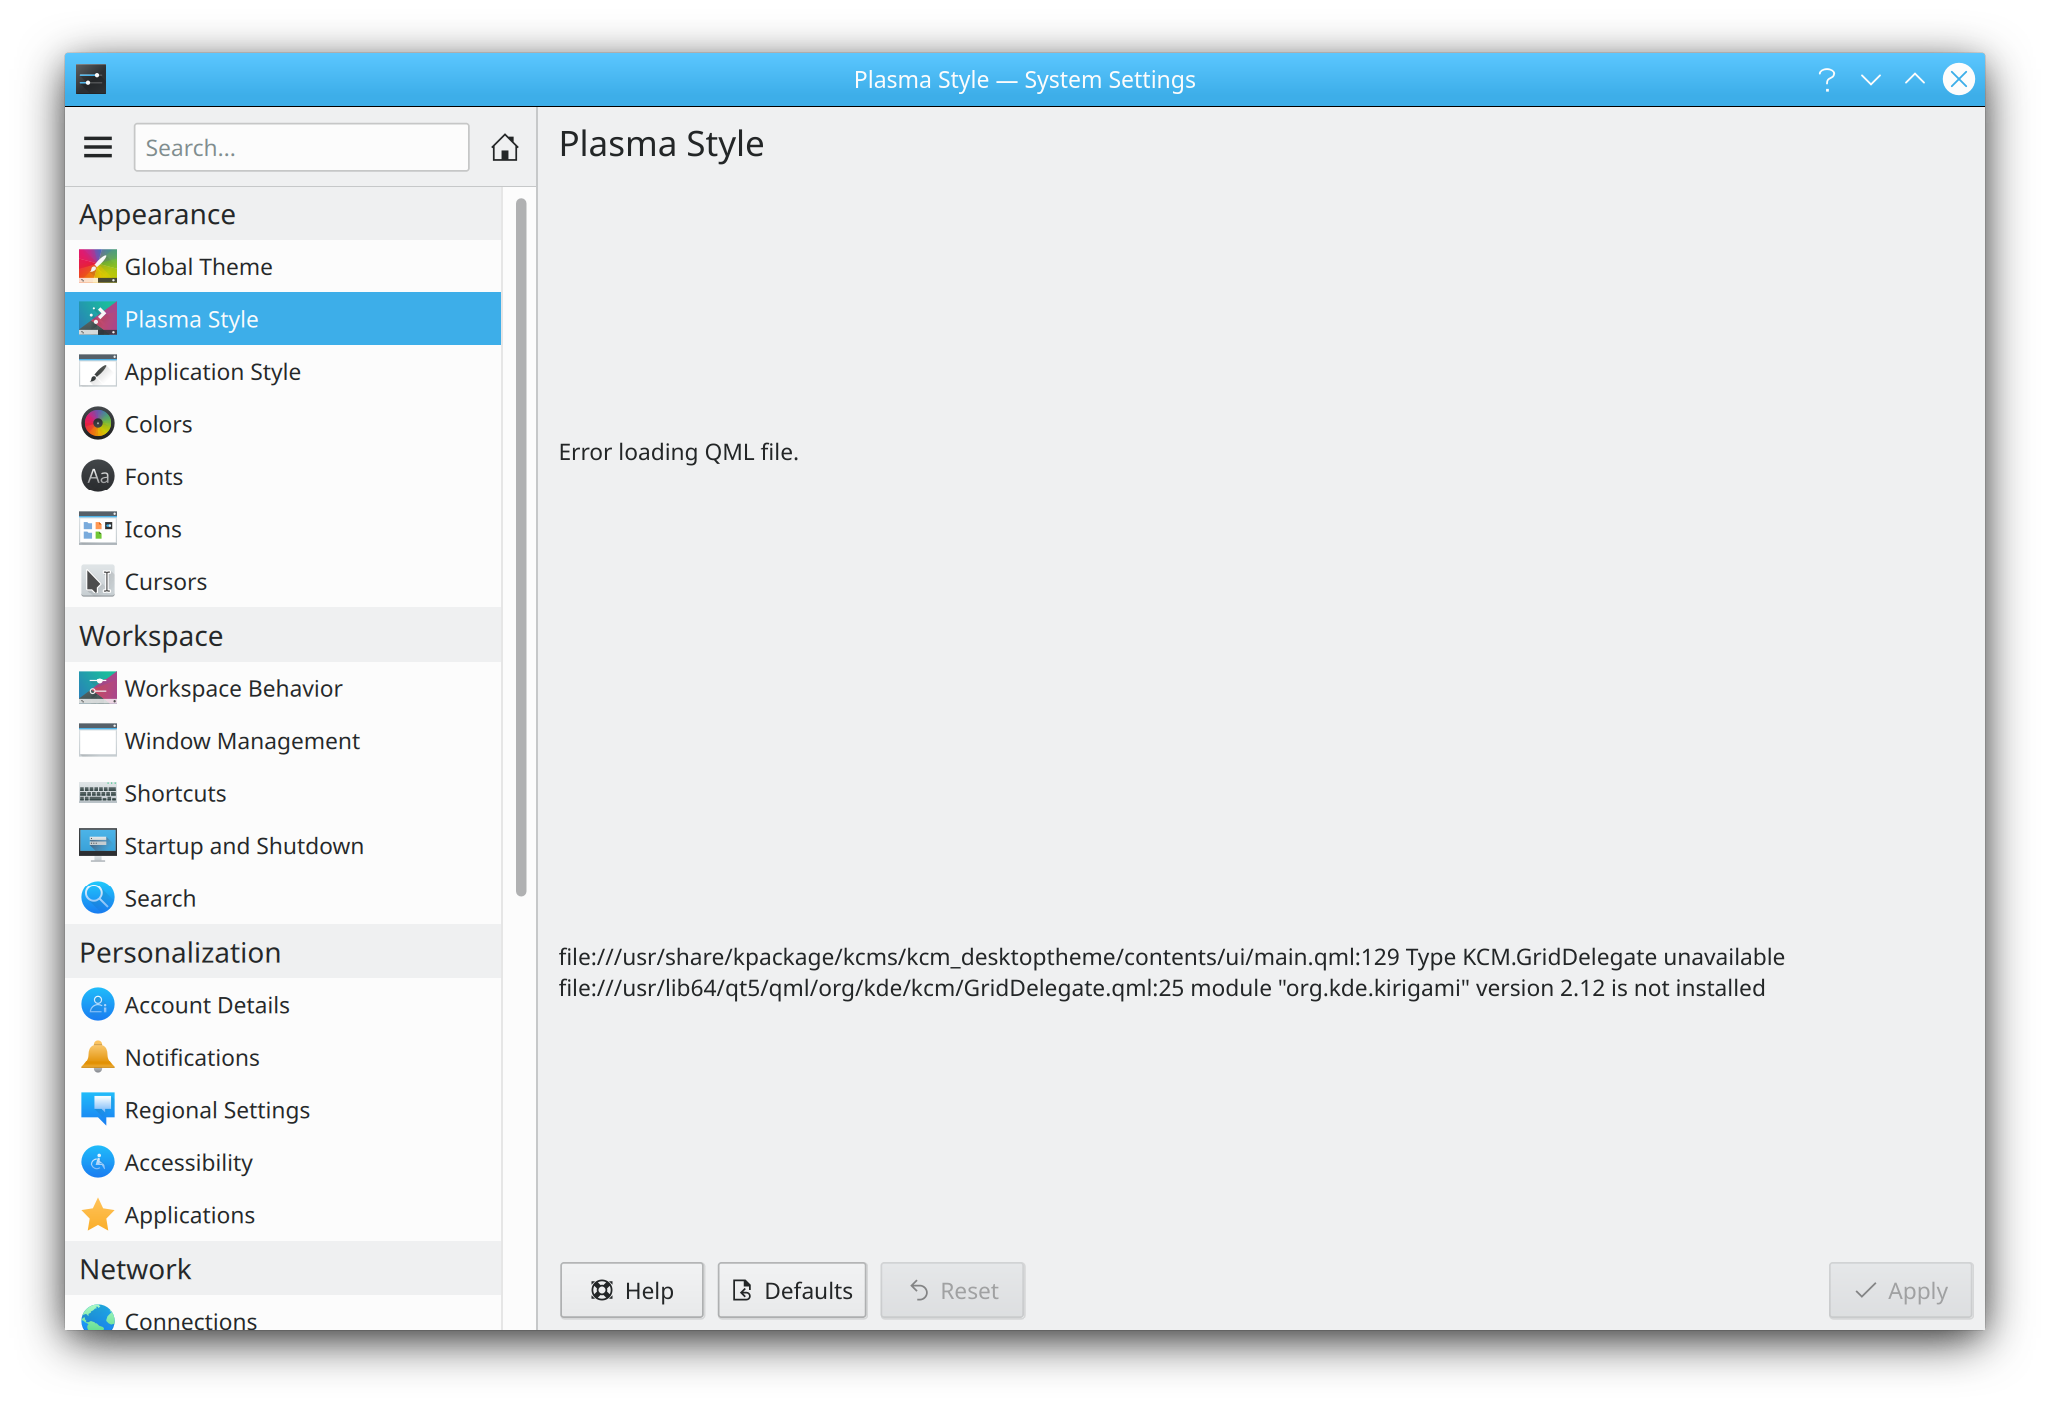This screenshot has width=2050, height=1407.
Task: Open Applications settings via star icon
Action: (x=97, y=1215)
